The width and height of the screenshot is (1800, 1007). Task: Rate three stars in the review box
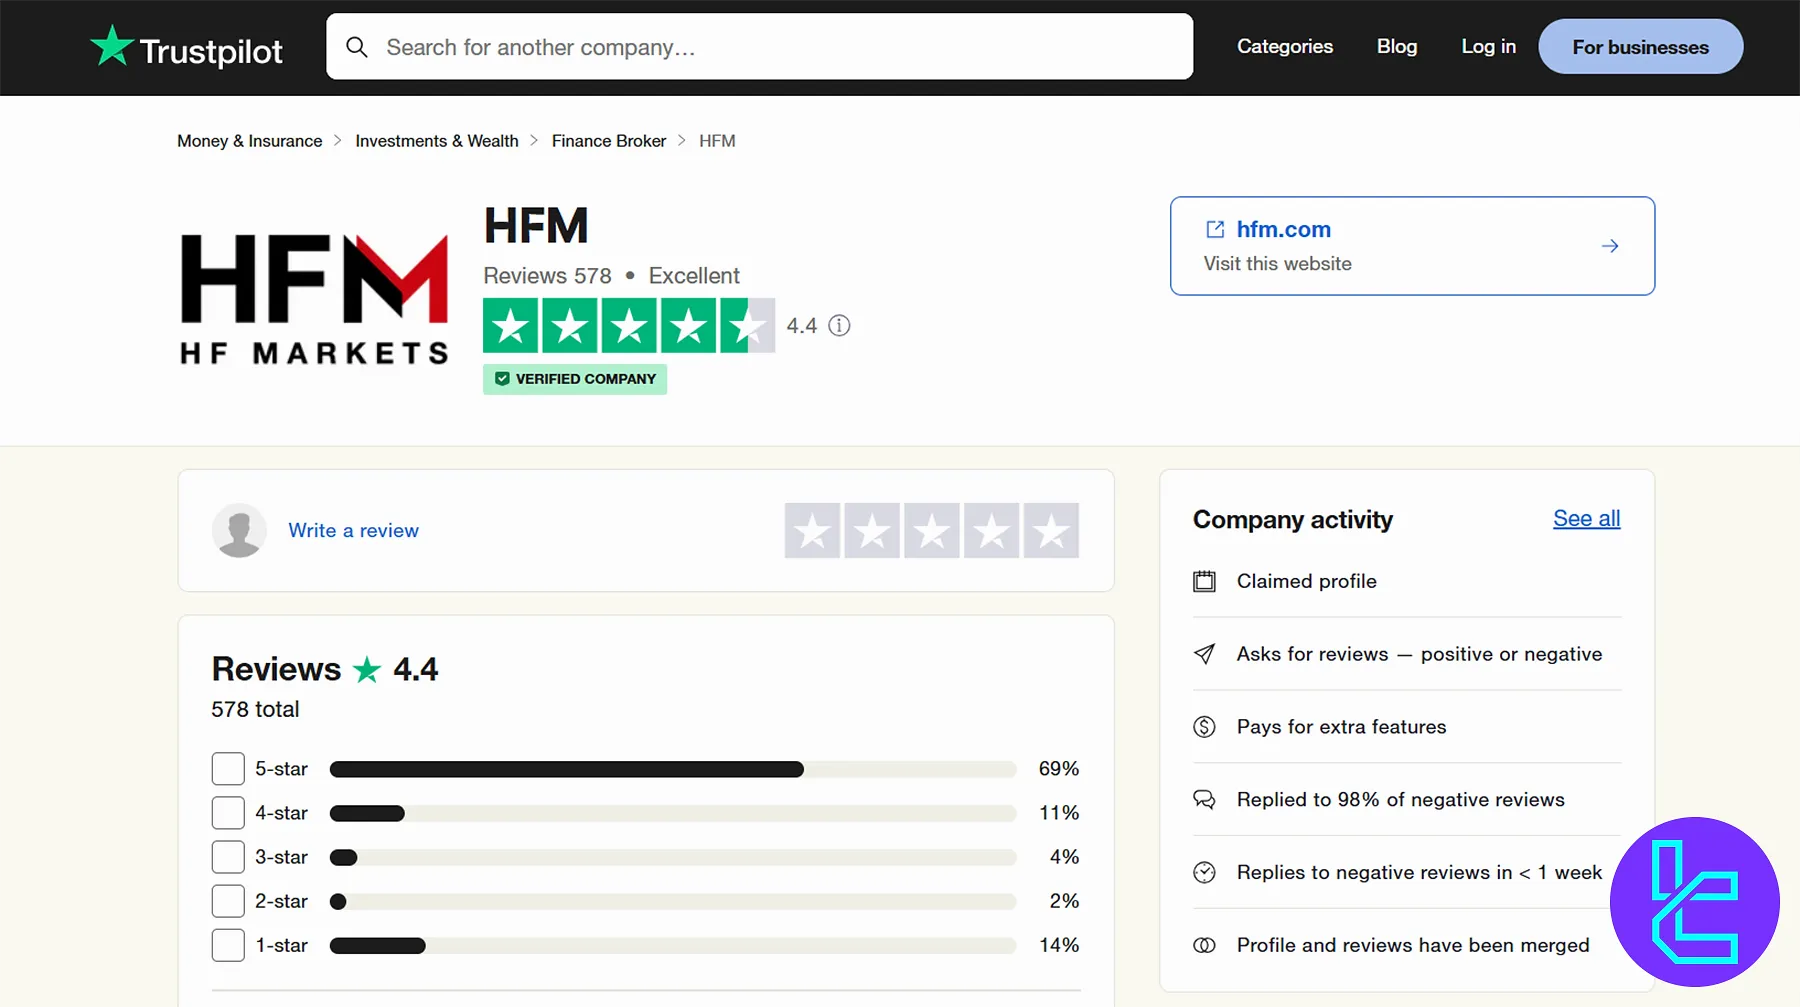pyautogui.click(x=932, y=531)
